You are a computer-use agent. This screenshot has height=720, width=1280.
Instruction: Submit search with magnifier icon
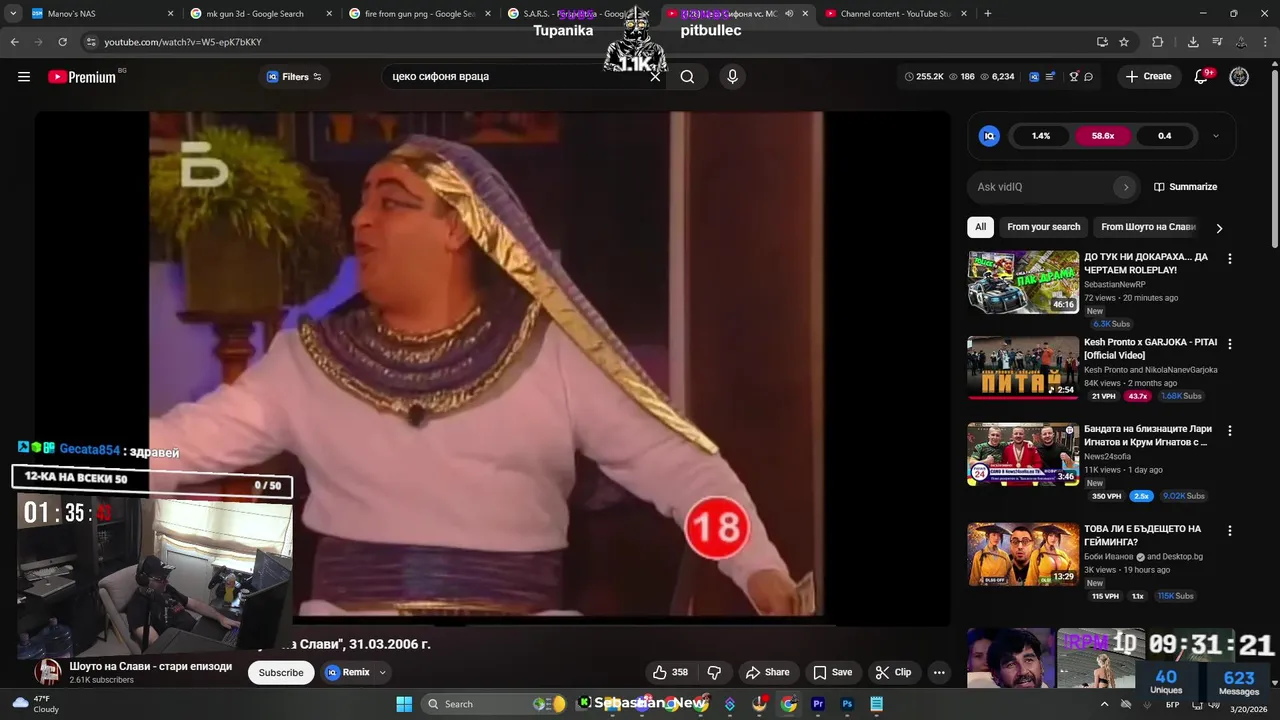click(687, 77)
